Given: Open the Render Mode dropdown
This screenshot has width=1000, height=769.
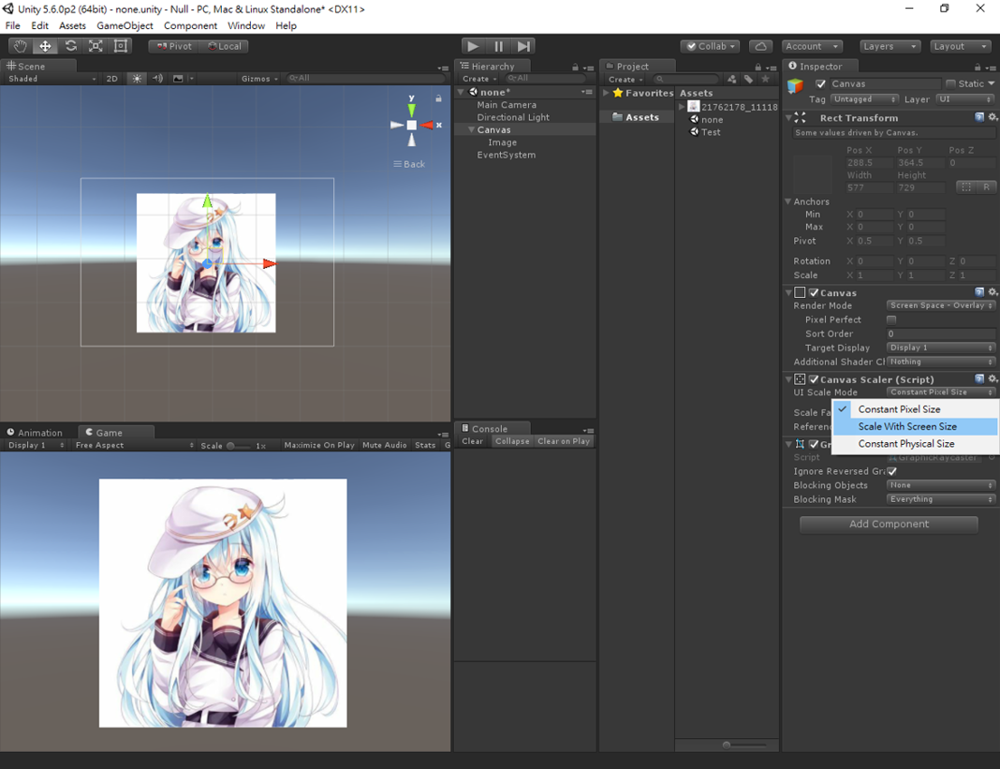Looking at the screenshot, I should (938, 305).
